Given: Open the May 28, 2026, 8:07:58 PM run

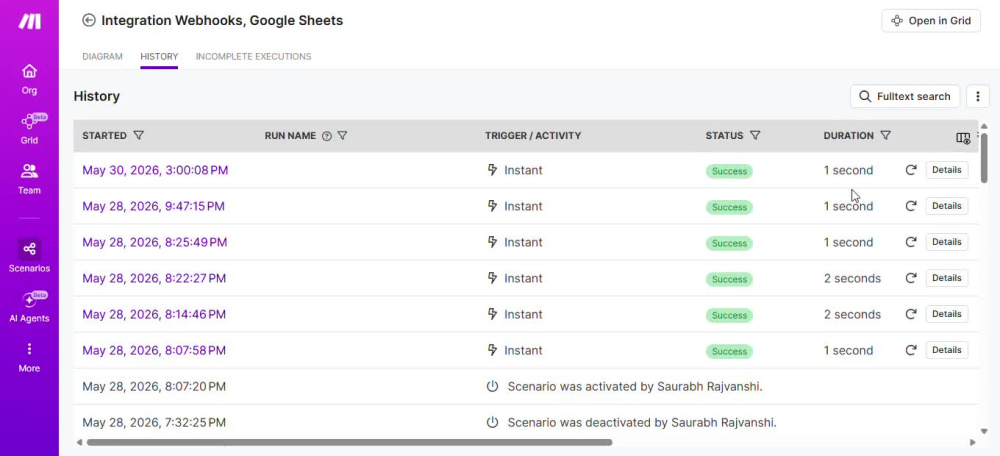Looking at the screenshot, I should pyautogui.click(x=154, y=350).
